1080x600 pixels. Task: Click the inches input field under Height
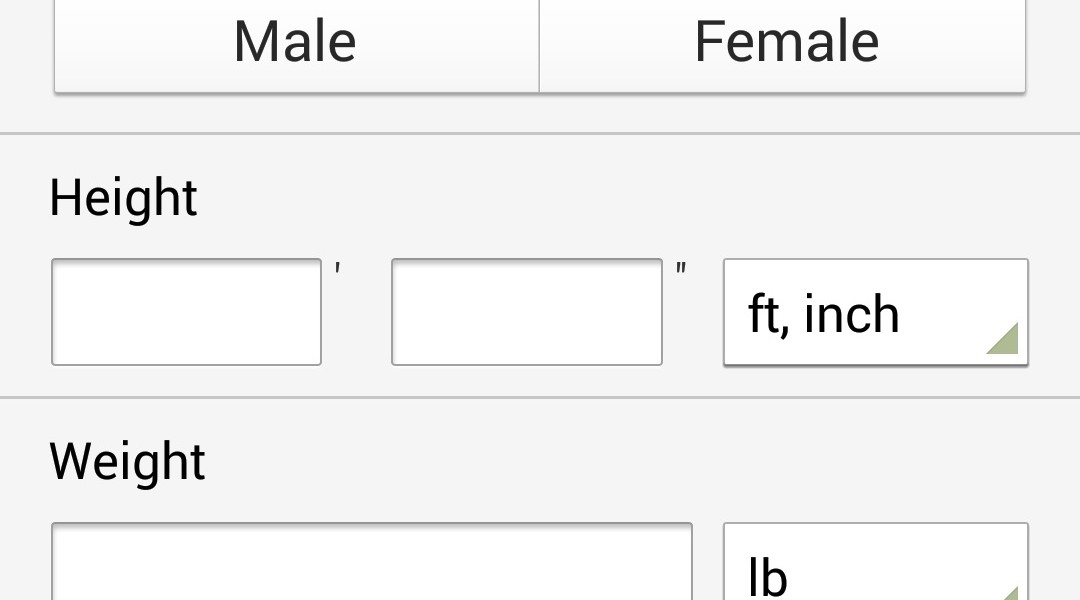tap(527, 312)
